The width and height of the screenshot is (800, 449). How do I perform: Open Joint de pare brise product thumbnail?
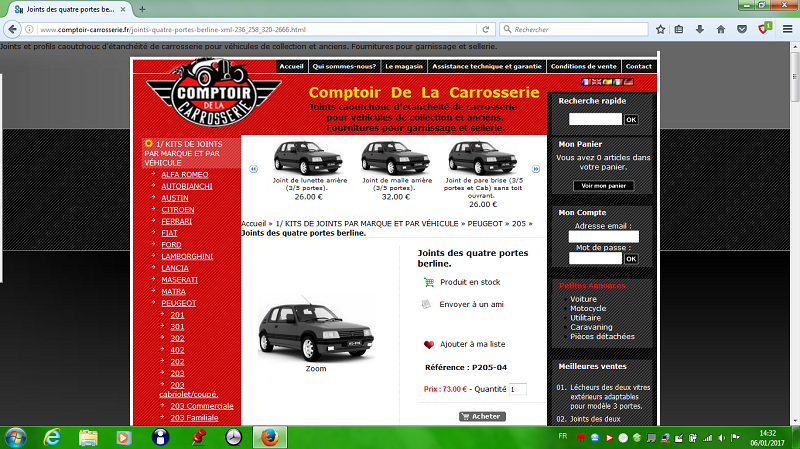(x=483, y=158)
